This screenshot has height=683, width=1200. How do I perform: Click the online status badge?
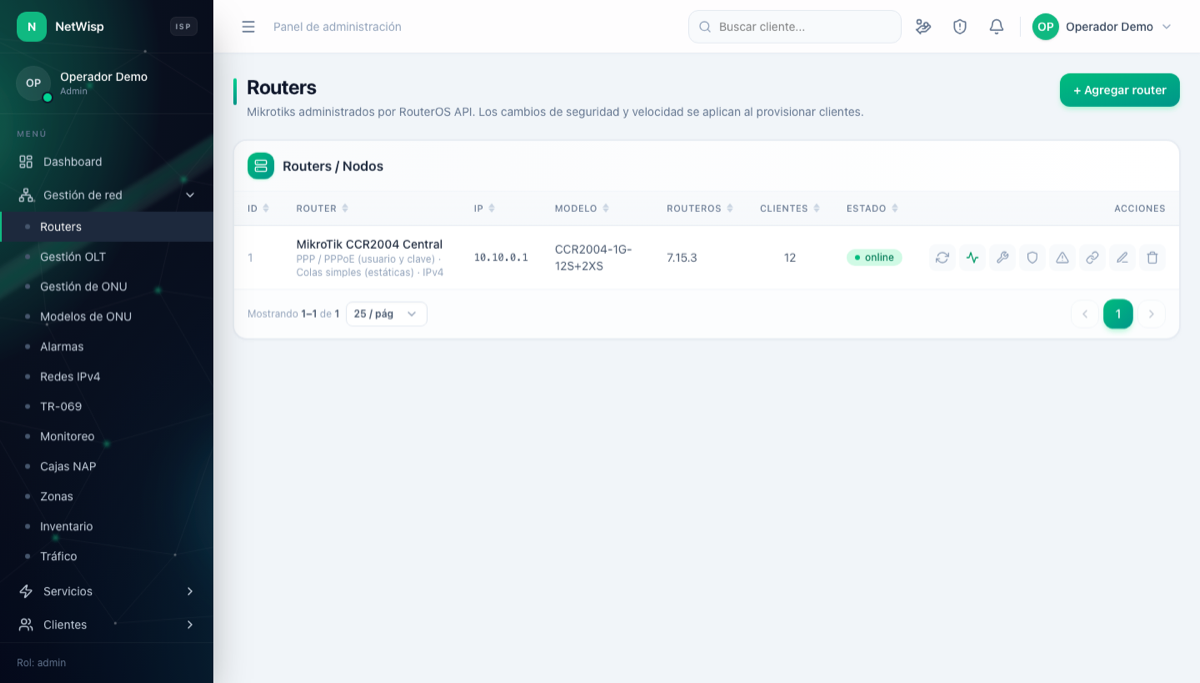(874, 258)
